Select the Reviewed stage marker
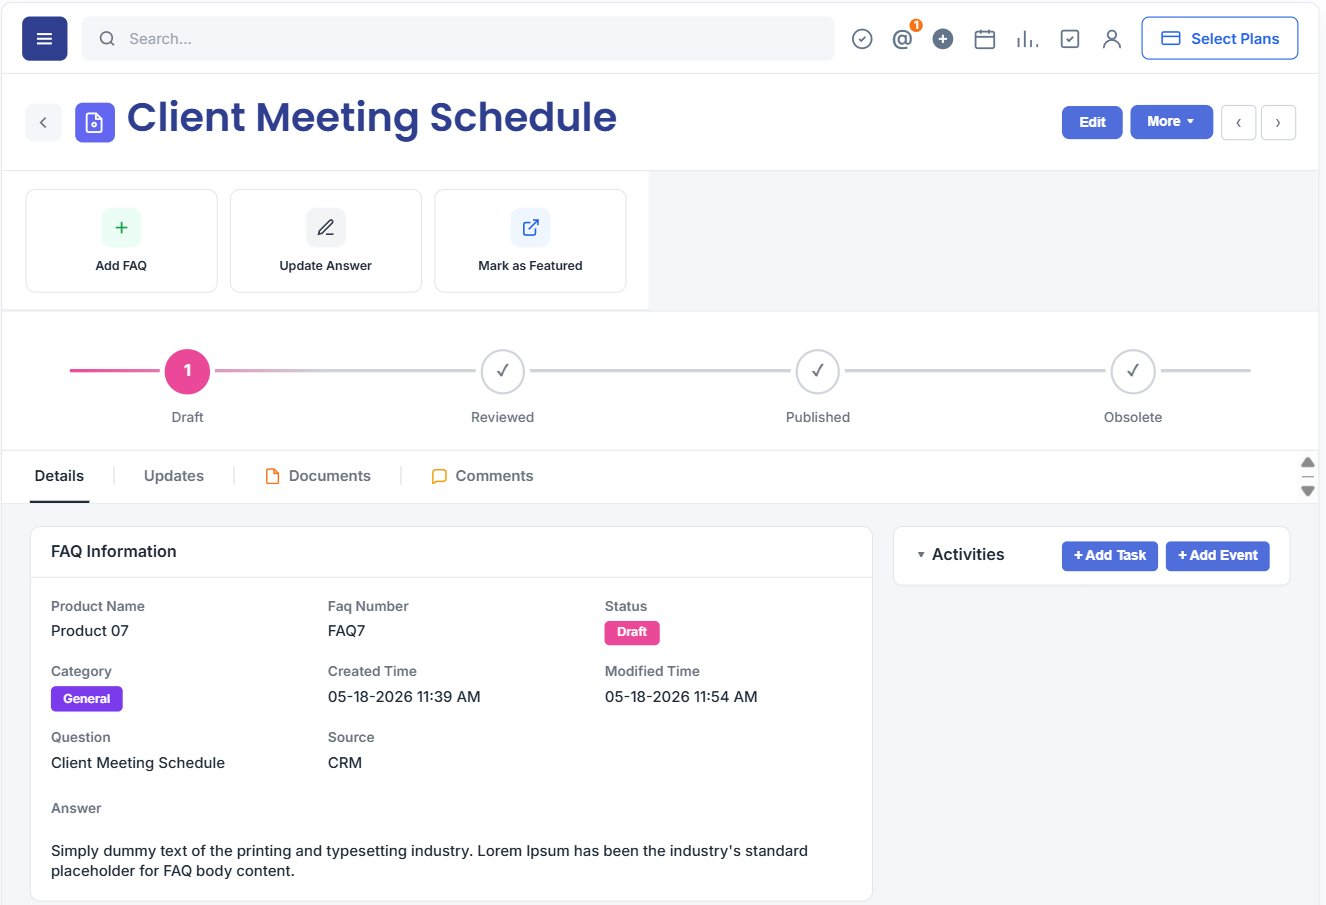This screenshot has width=1326, height=905. 503,371
